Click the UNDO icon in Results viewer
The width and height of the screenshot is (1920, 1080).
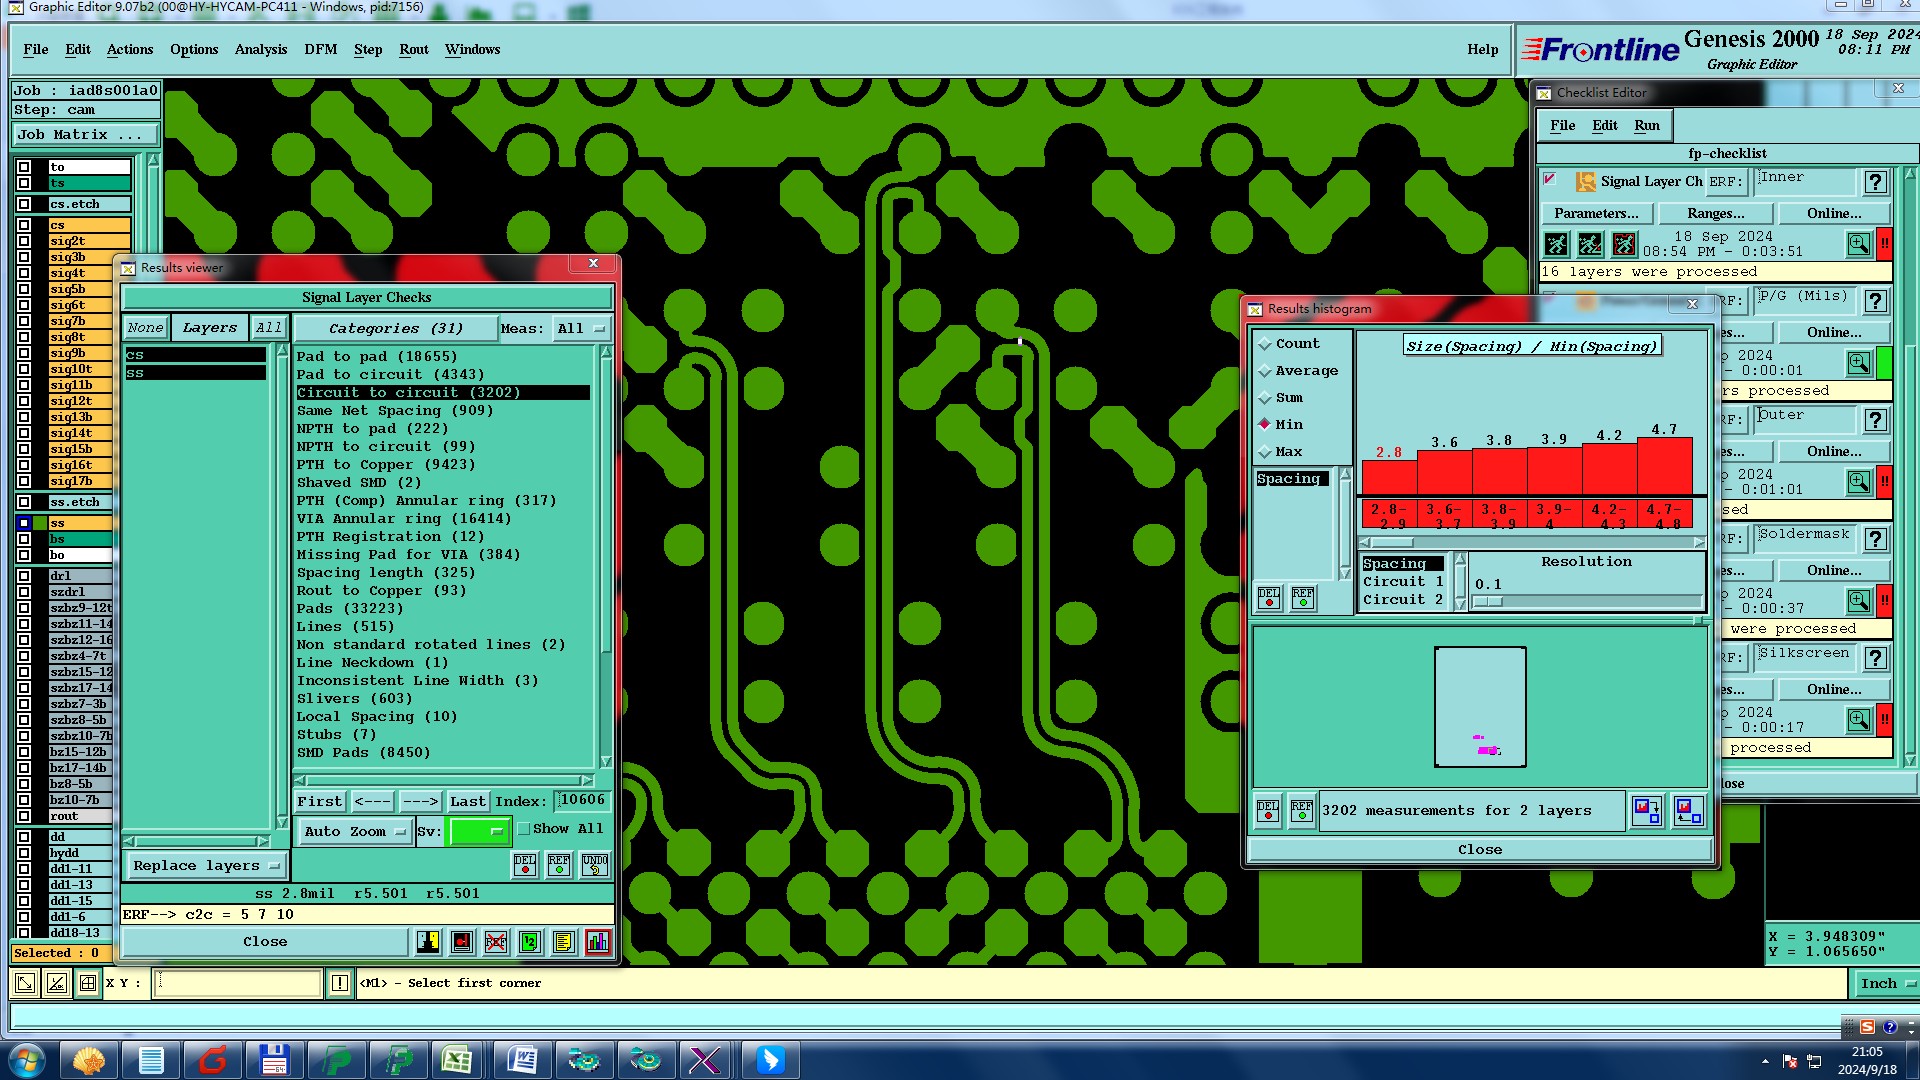[x=594, y=865]
